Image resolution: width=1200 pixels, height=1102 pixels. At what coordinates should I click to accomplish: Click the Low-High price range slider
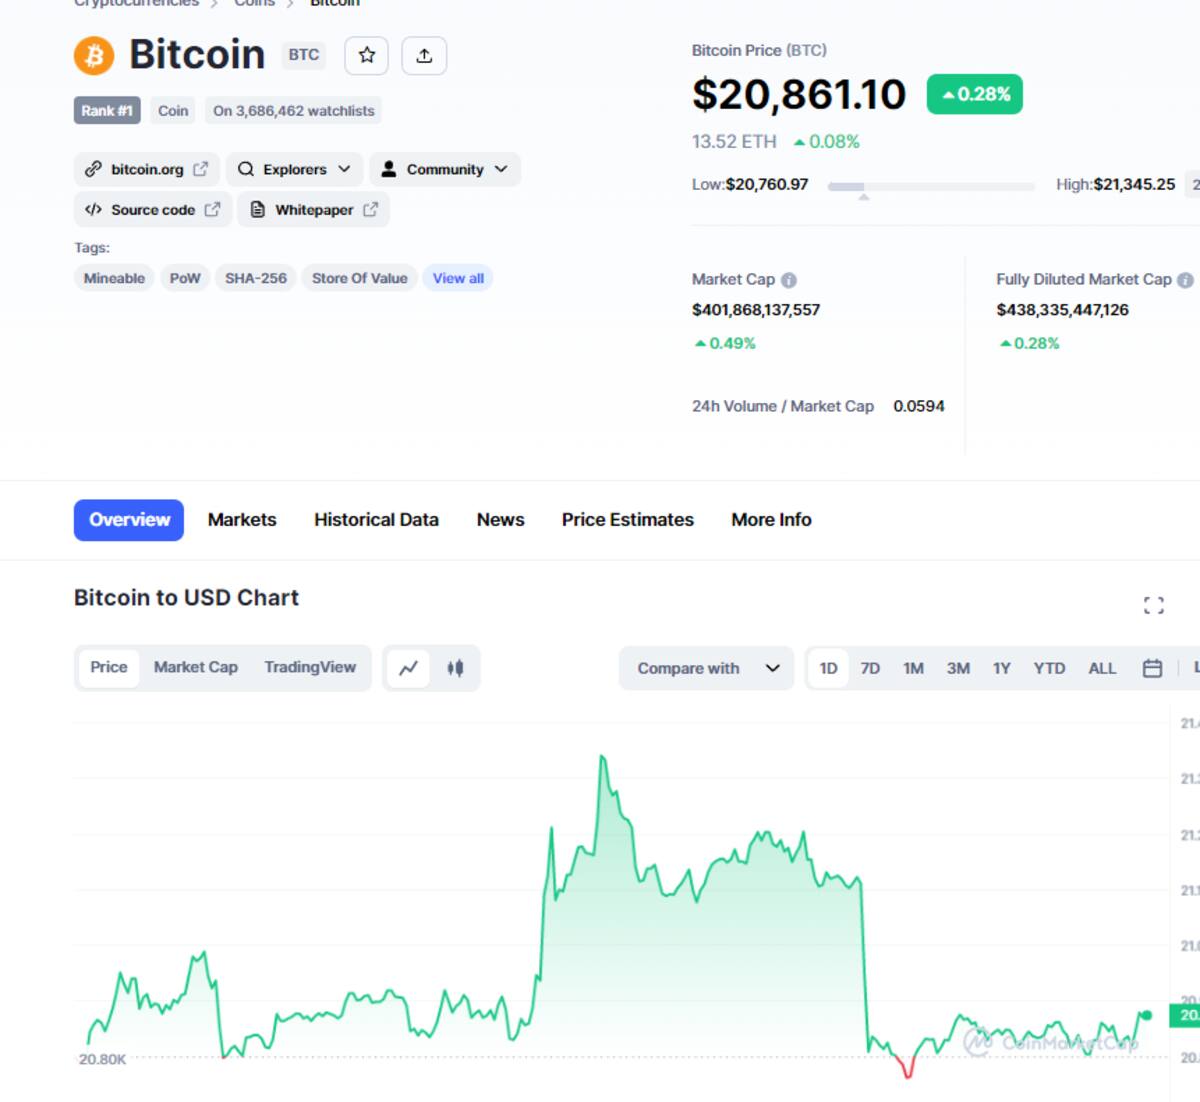pos(932,187)
